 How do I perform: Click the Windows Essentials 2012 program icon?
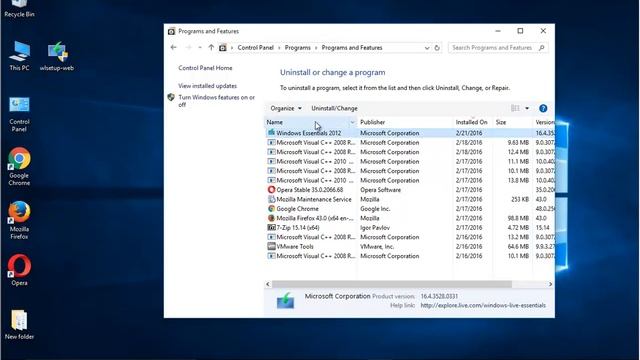click(271, 133)
